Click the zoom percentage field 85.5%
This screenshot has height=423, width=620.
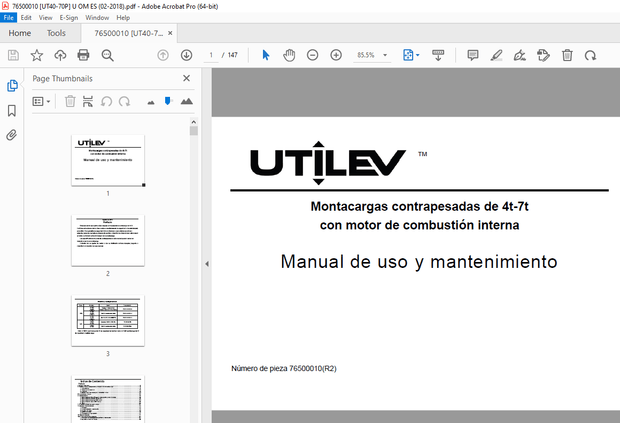pos(366,55)
